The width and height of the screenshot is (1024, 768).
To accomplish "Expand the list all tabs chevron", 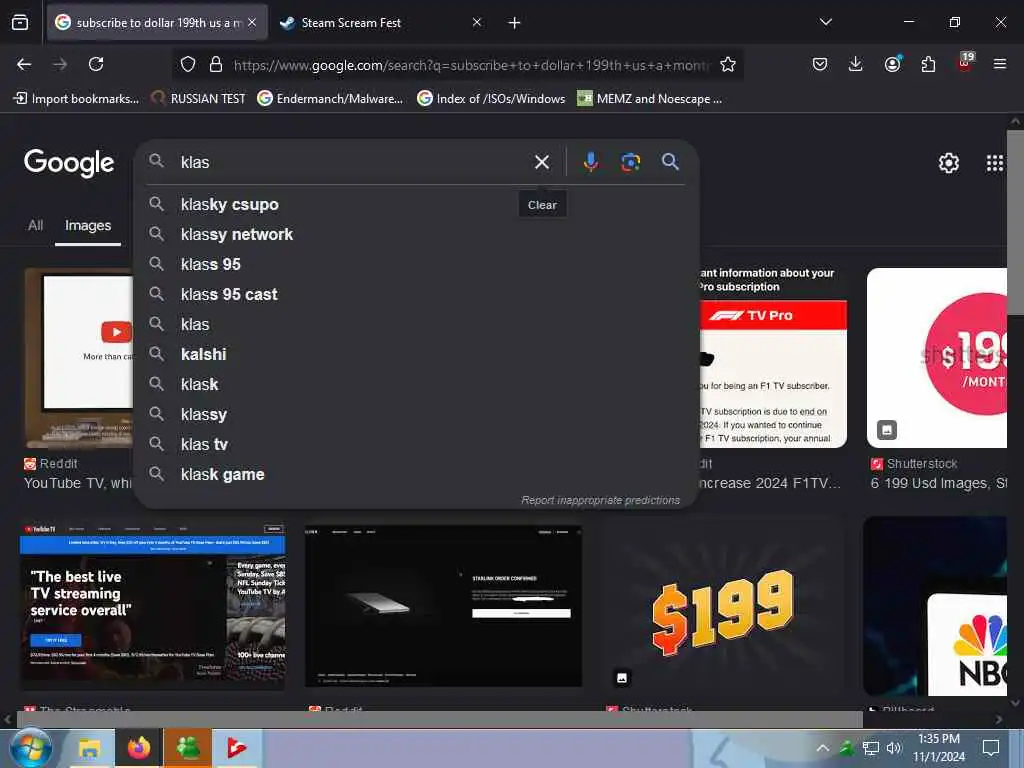I will click(x=825, y=22).
